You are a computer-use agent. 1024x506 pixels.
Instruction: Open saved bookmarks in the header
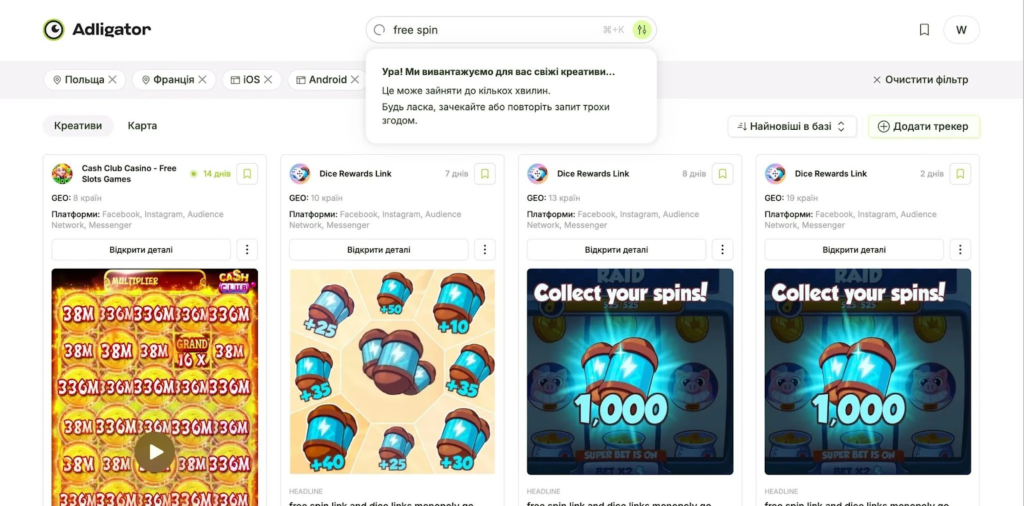[924, 30]
